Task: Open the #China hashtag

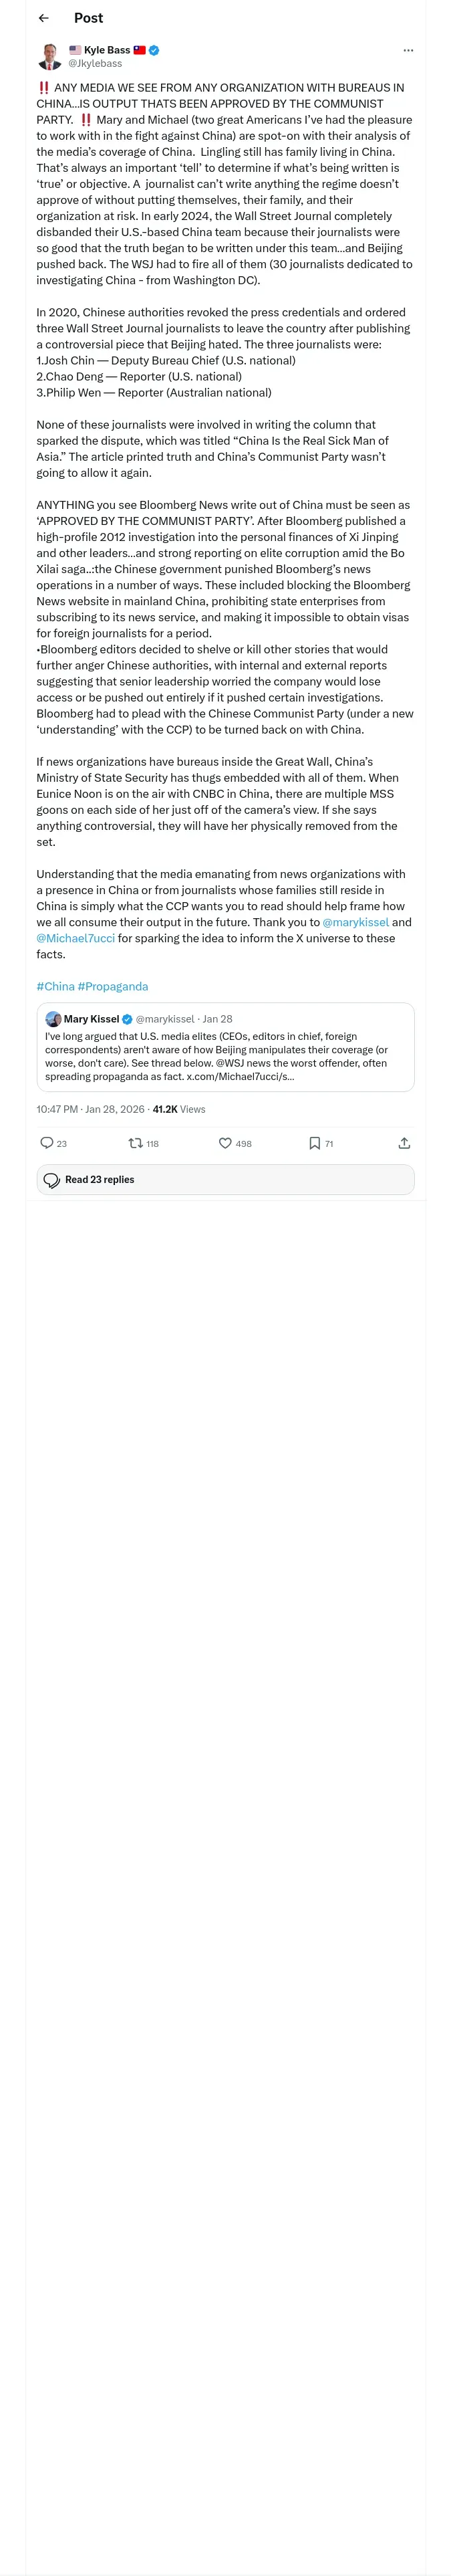Action: pos(55,986)
